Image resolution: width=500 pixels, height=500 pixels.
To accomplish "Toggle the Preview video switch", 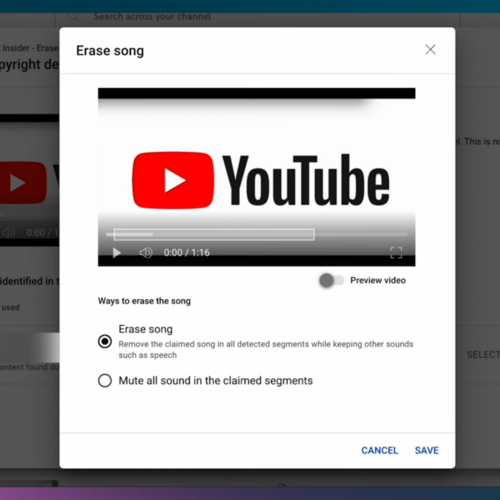I will (331, 280).
